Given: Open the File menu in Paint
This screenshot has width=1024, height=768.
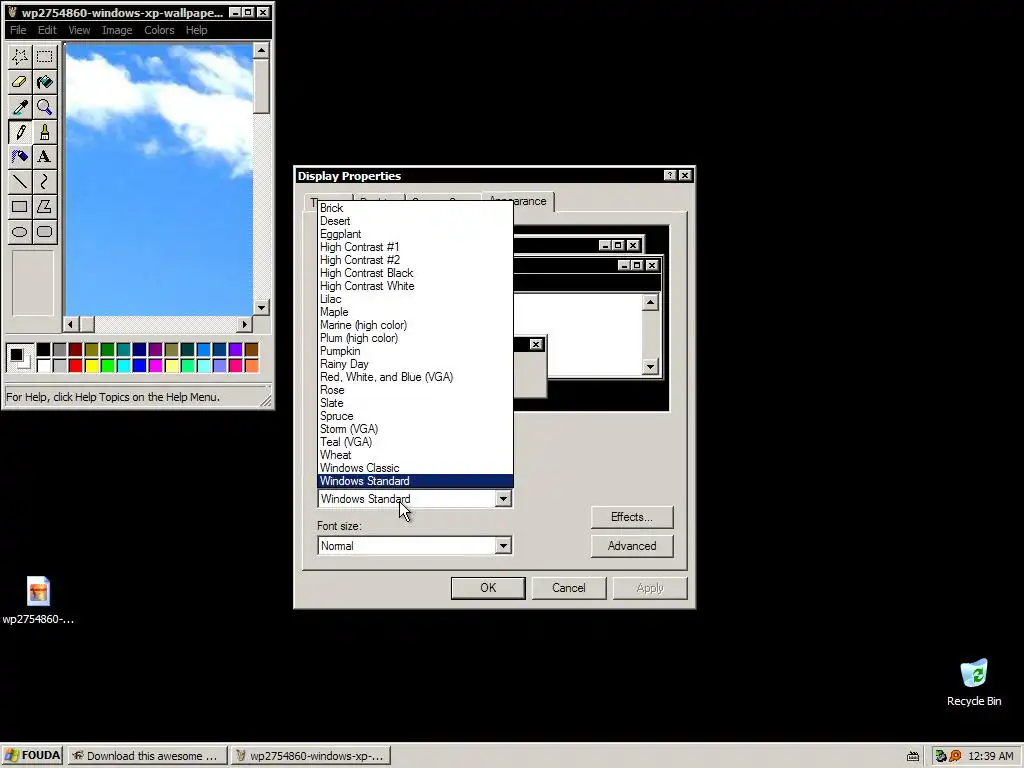Looking at the screenshot, I should (18, 30).
